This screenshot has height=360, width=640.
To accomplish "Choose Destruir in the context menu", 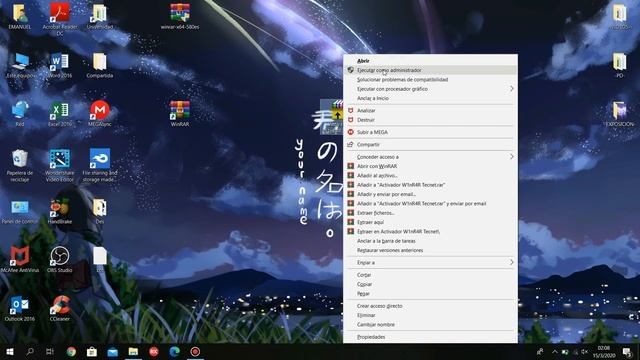I will 431,120.
